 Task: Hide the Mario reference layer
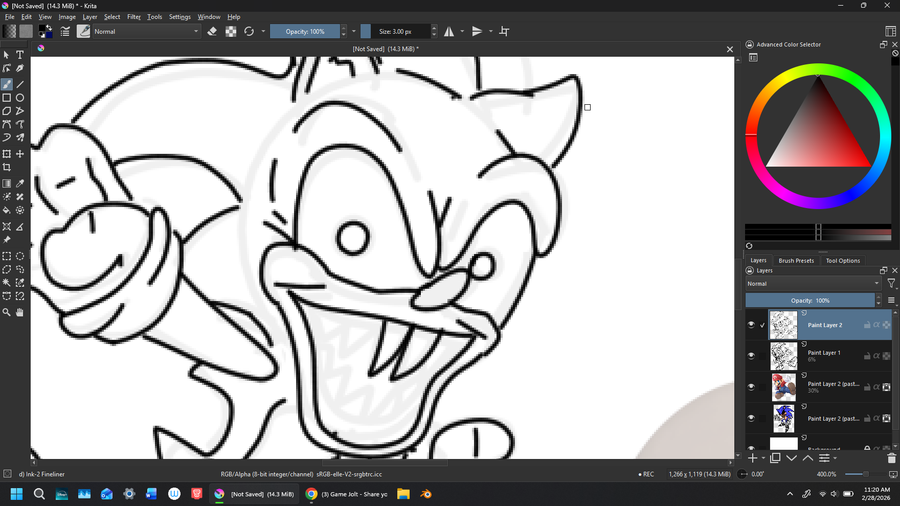pos(751,387)
